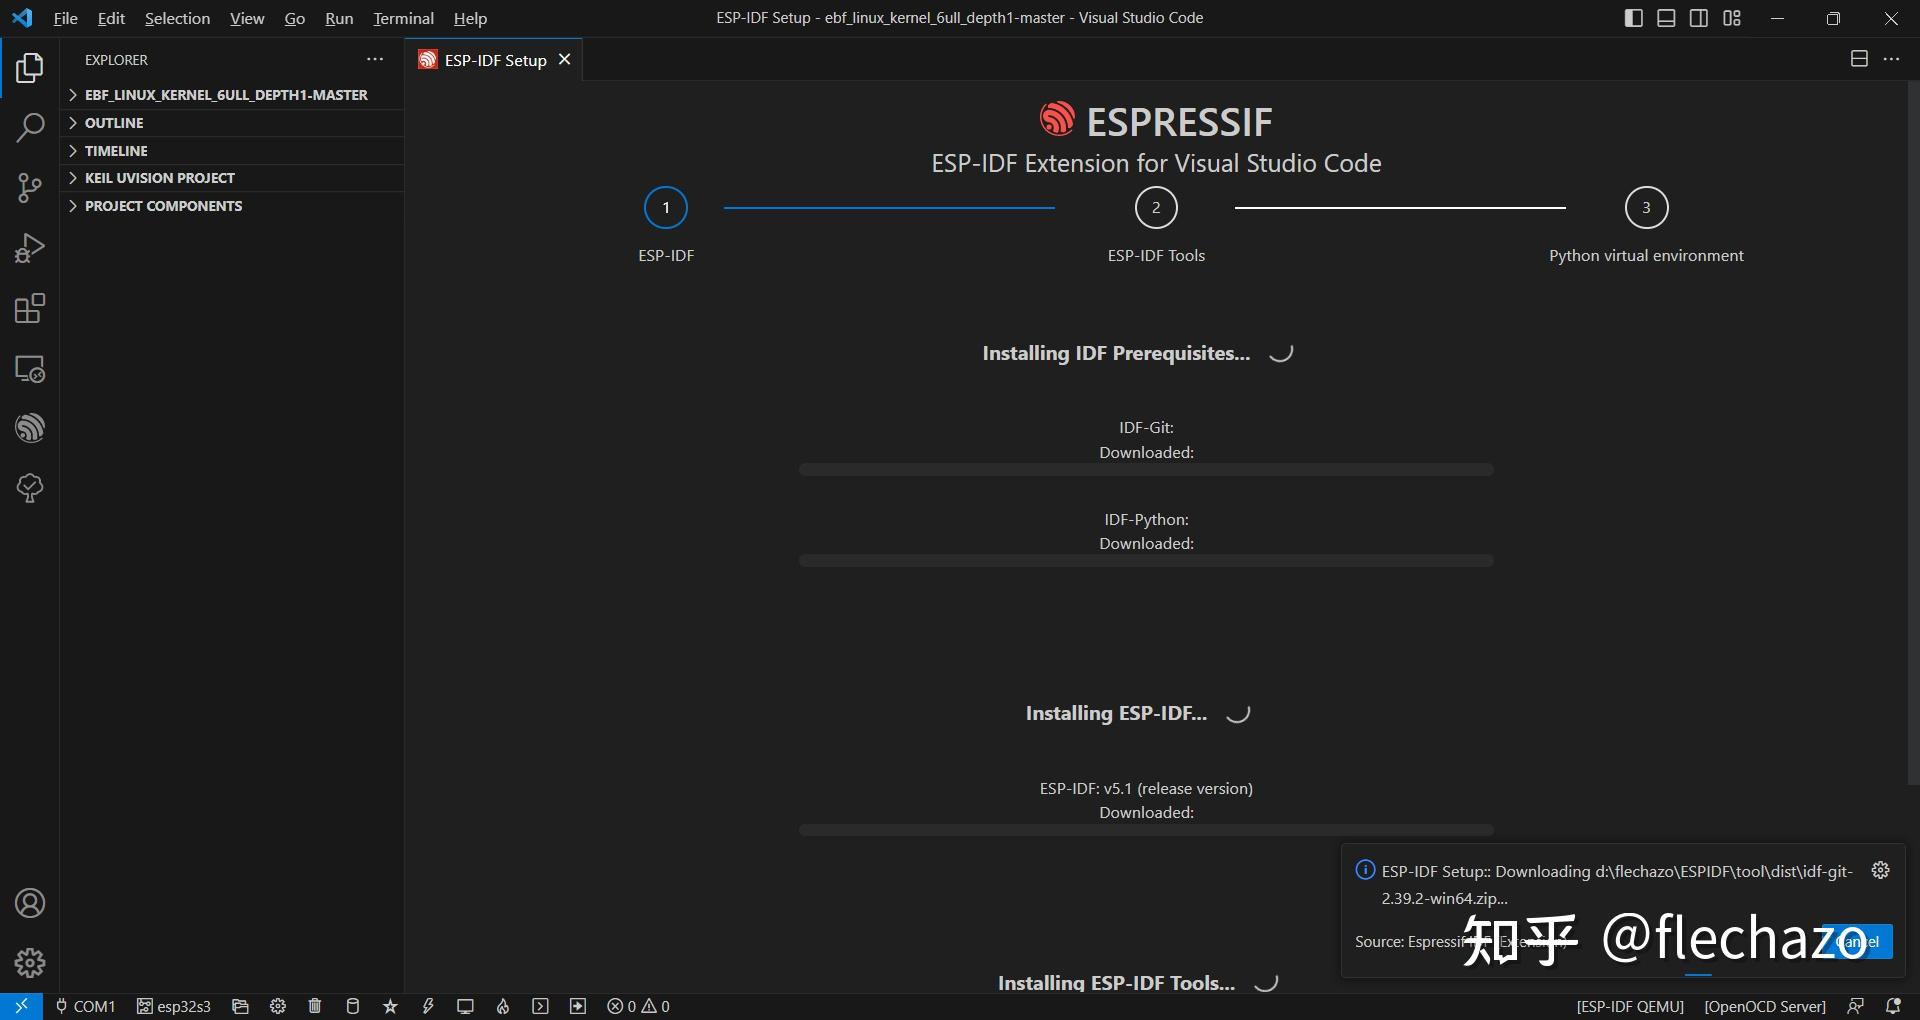Toggle the bottom panel layout button
The height and width of the screenshot is (1020, 1920).
1666,18
